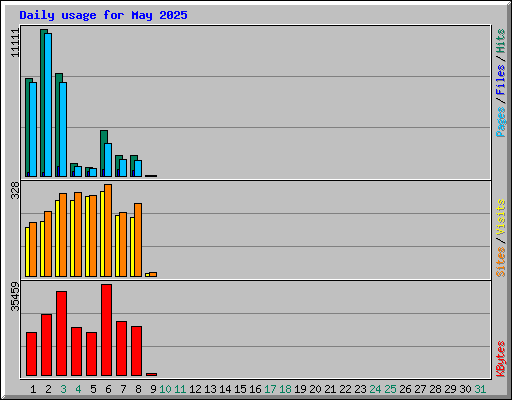512x400 pixels.
Task: Click day 1 cyan files bar
Action: (33, 129)
